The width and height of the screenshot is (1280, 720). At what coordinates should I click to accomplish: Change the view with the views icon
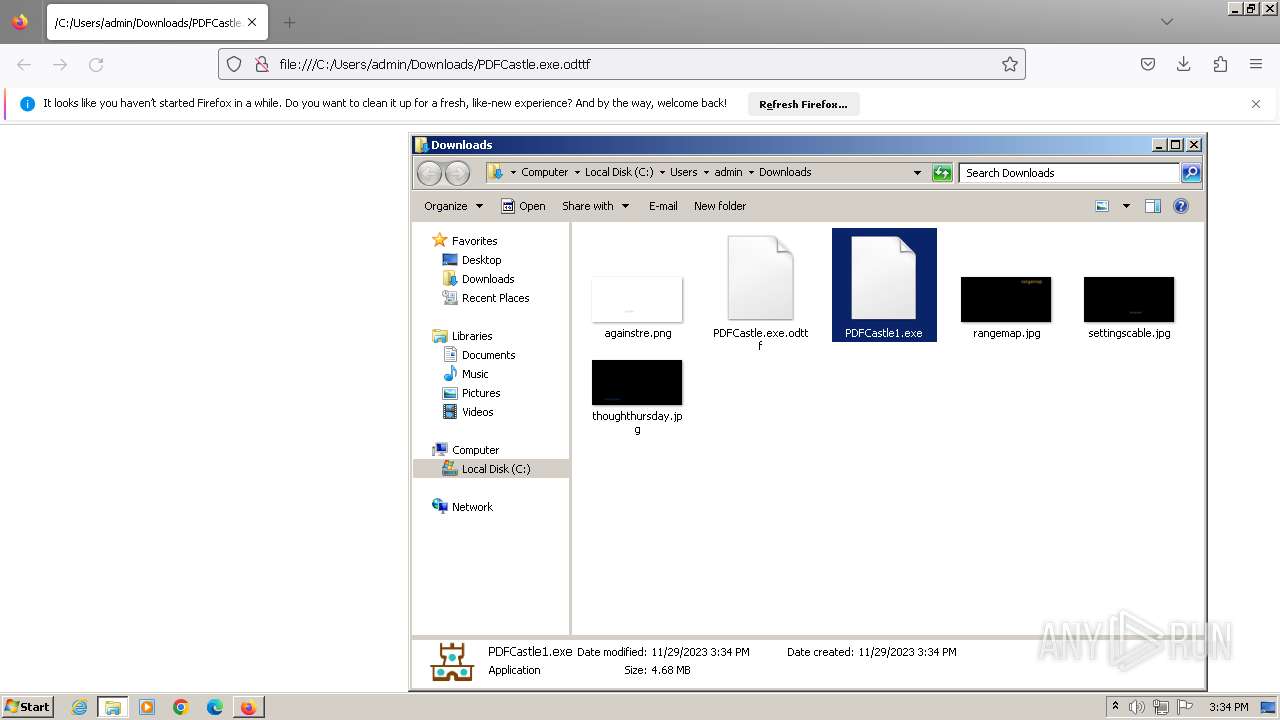[x=1102, y=206]
